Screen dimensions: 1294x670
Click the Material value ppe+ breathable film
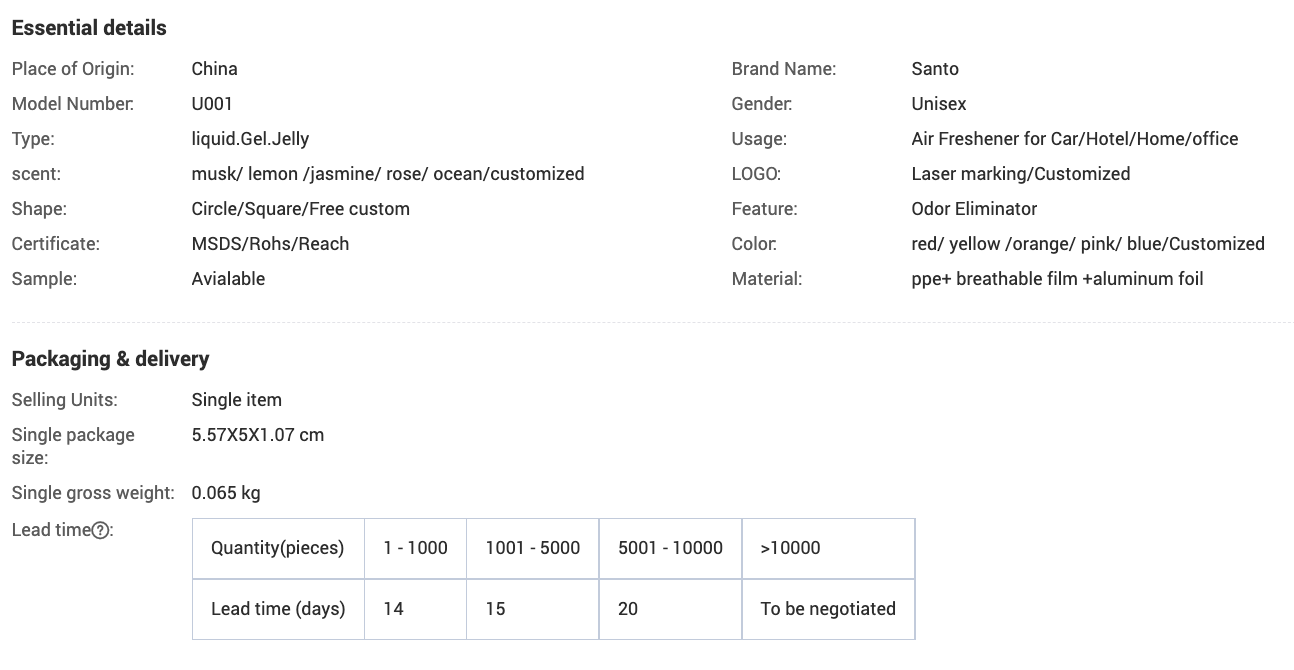pos(1057,279)
